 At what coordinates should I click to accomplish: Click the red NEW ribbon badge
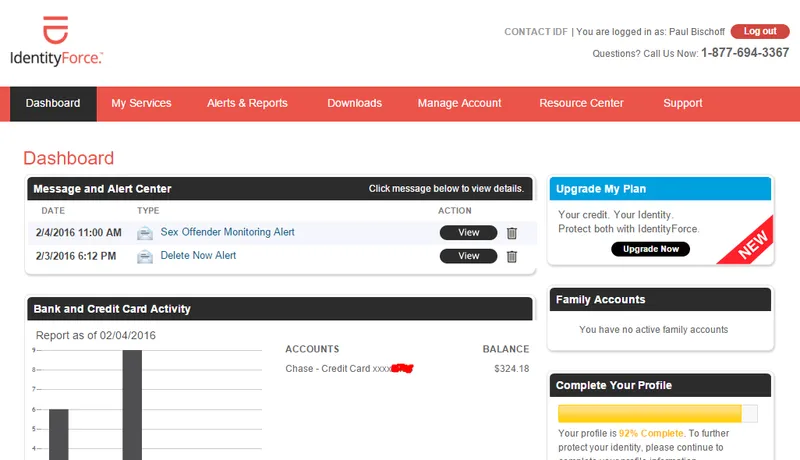pos(748,241)
